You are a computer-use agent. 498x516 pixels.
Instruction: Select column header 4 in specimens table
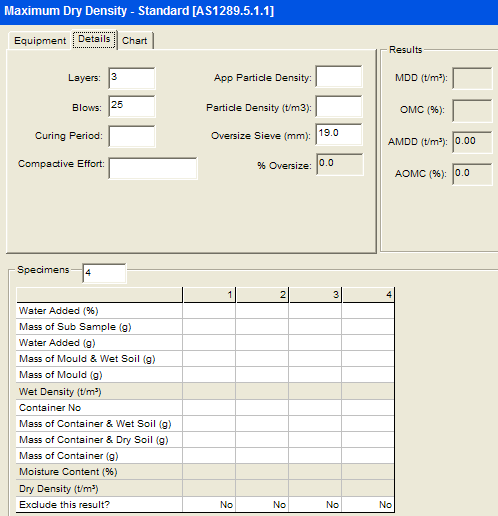click(x=368, y=295)
